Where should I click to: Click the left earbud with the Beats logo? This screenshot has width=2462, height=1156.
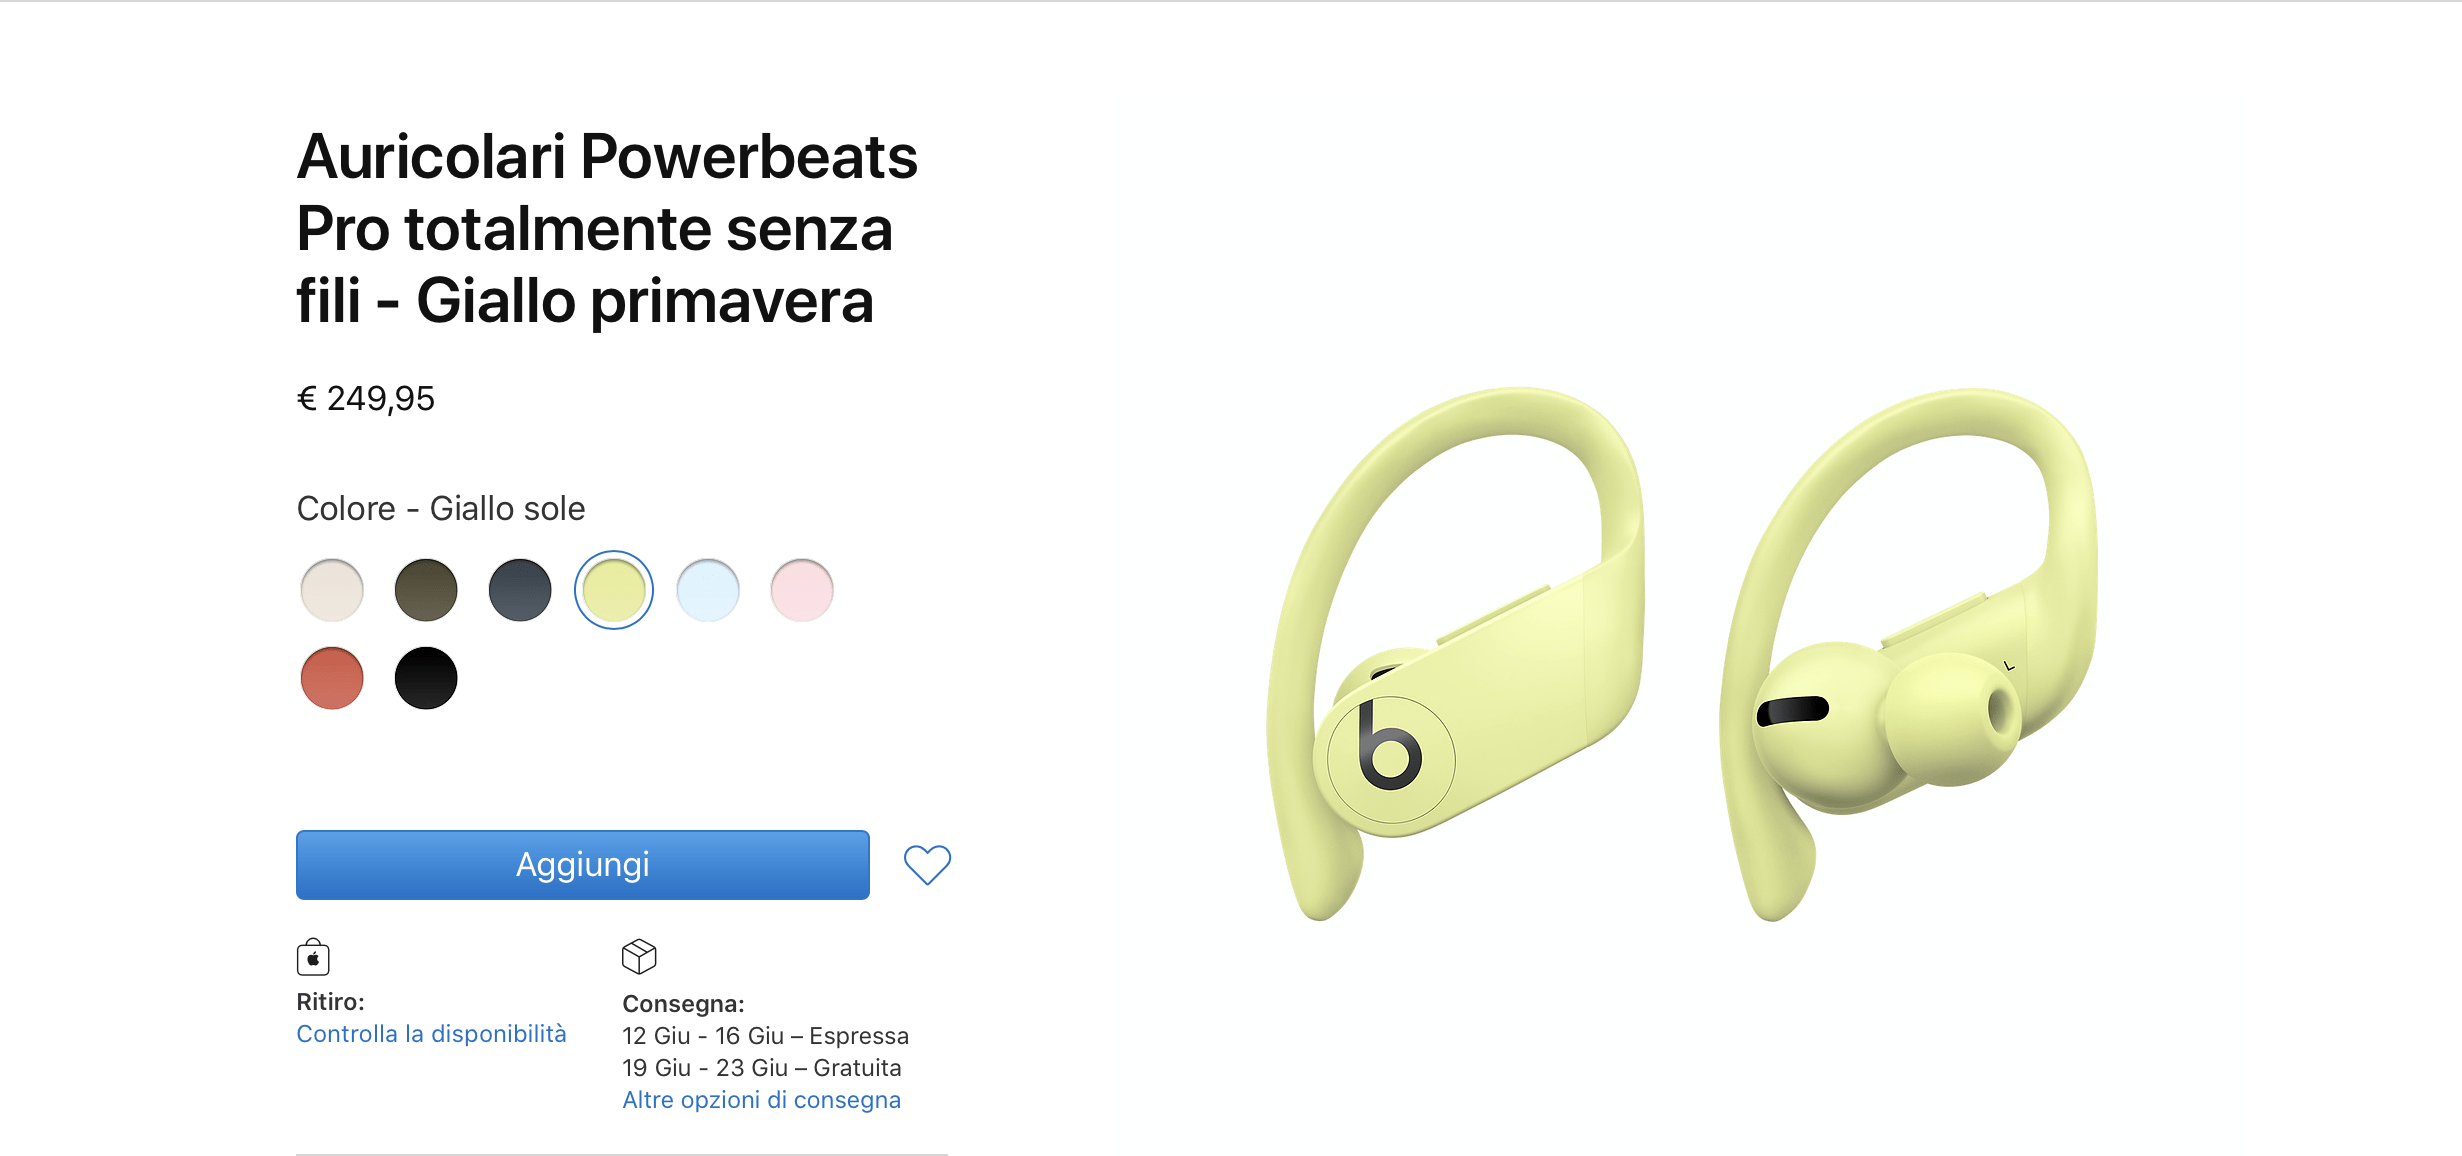click(x=1455, y=655)
